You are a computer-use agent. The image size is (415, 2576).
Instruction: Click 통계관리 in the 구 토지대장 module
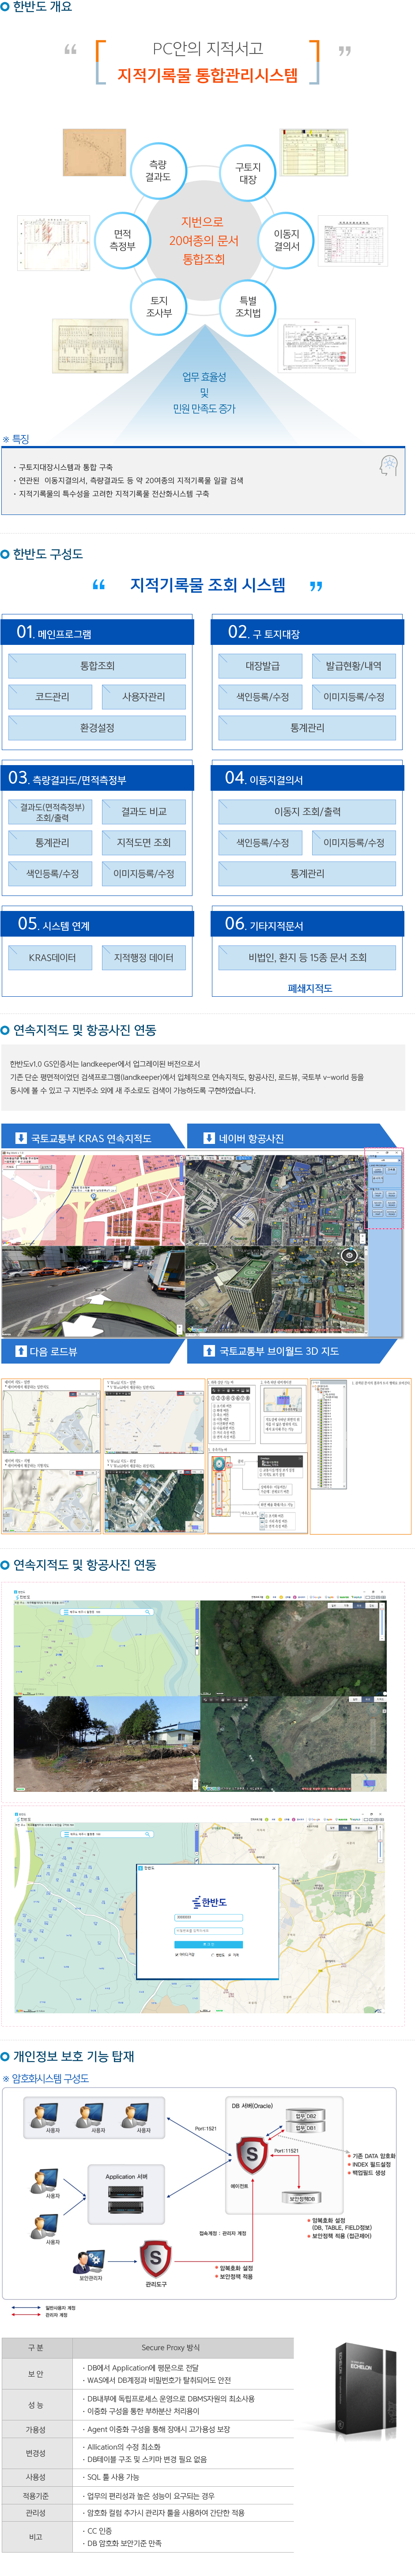[x=307, y=728]
